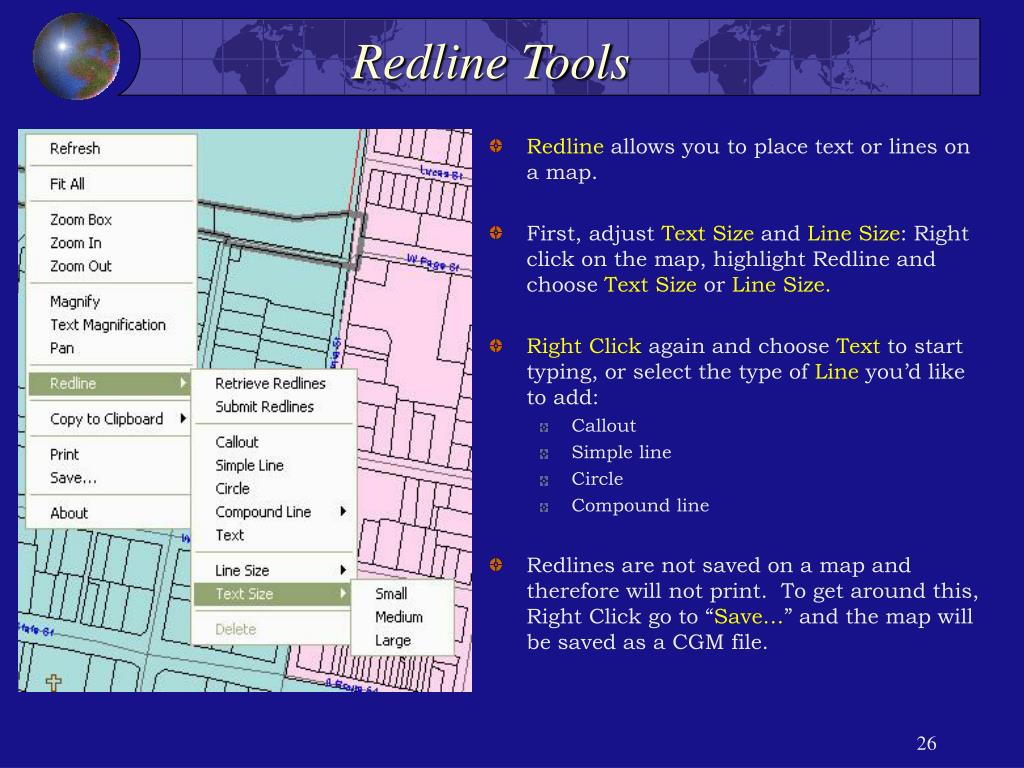The height and width of the screenshot is (768, 1024).
Task: Click the yellow 'Save…' text in slide
Action: (x=748, y=616)
